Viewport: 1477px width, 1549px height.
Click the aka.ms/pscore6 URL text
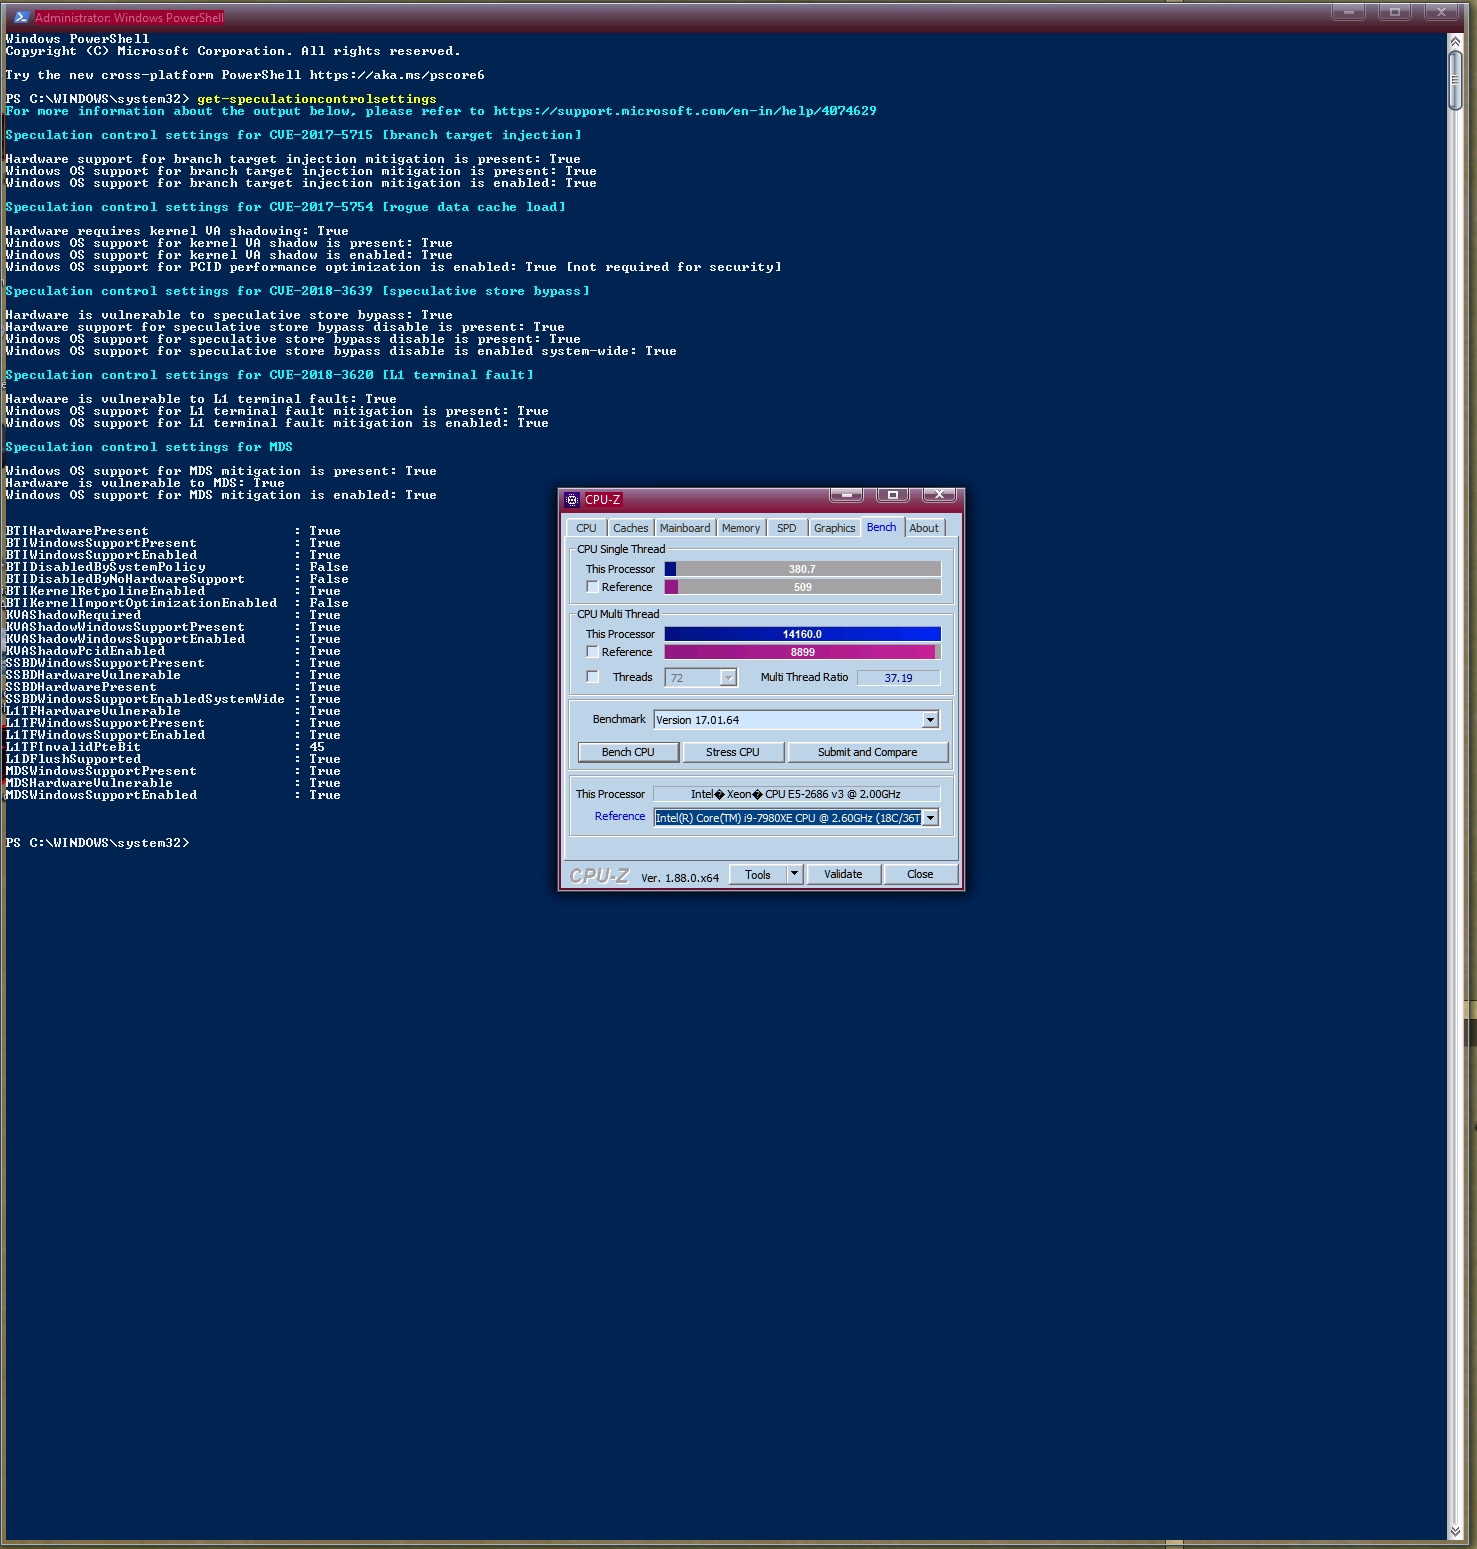[x=397, y=75]
